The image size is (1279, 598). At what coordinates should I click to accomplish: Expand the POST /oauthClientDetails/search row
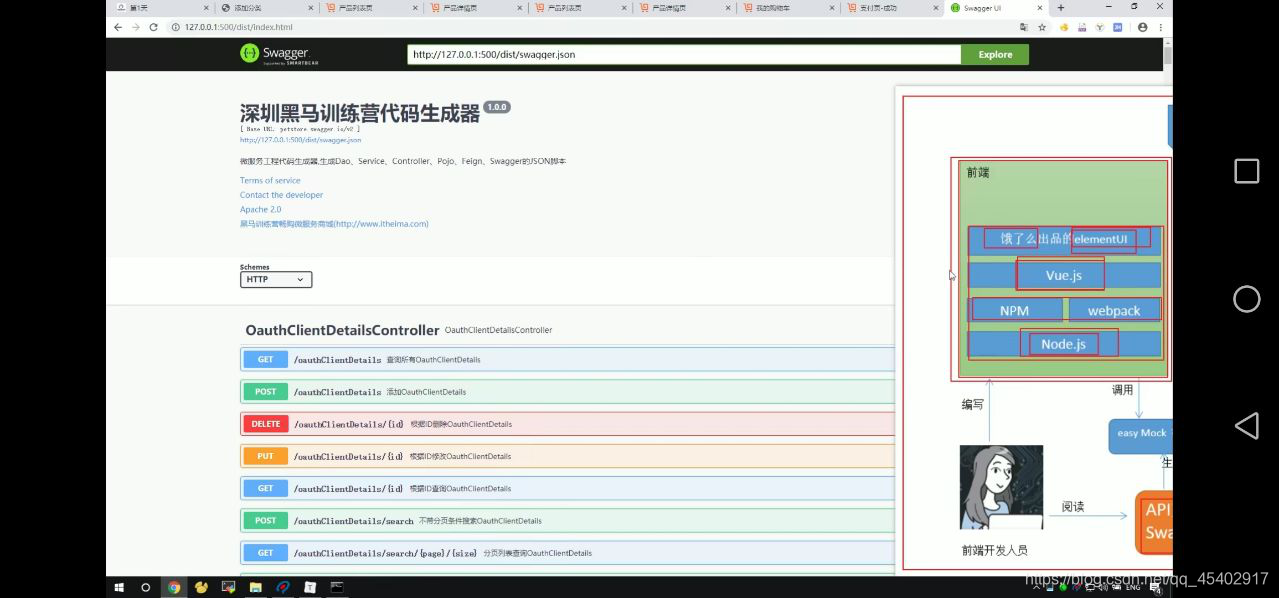point(567,520)
